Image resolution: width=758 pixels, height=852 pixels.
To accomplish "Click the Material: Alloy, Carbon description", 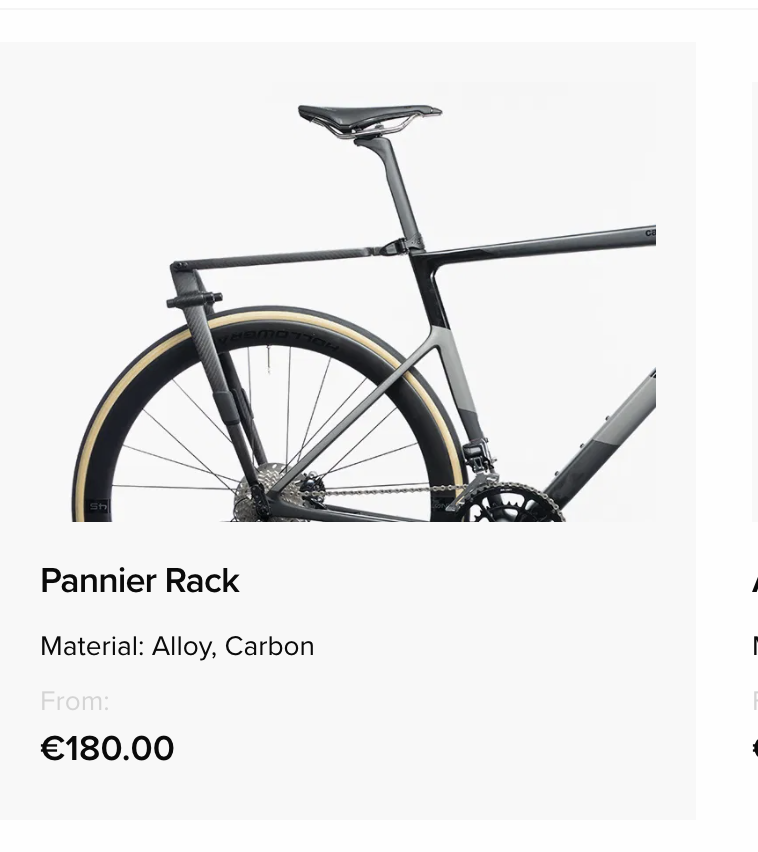I will coord(177,646).
